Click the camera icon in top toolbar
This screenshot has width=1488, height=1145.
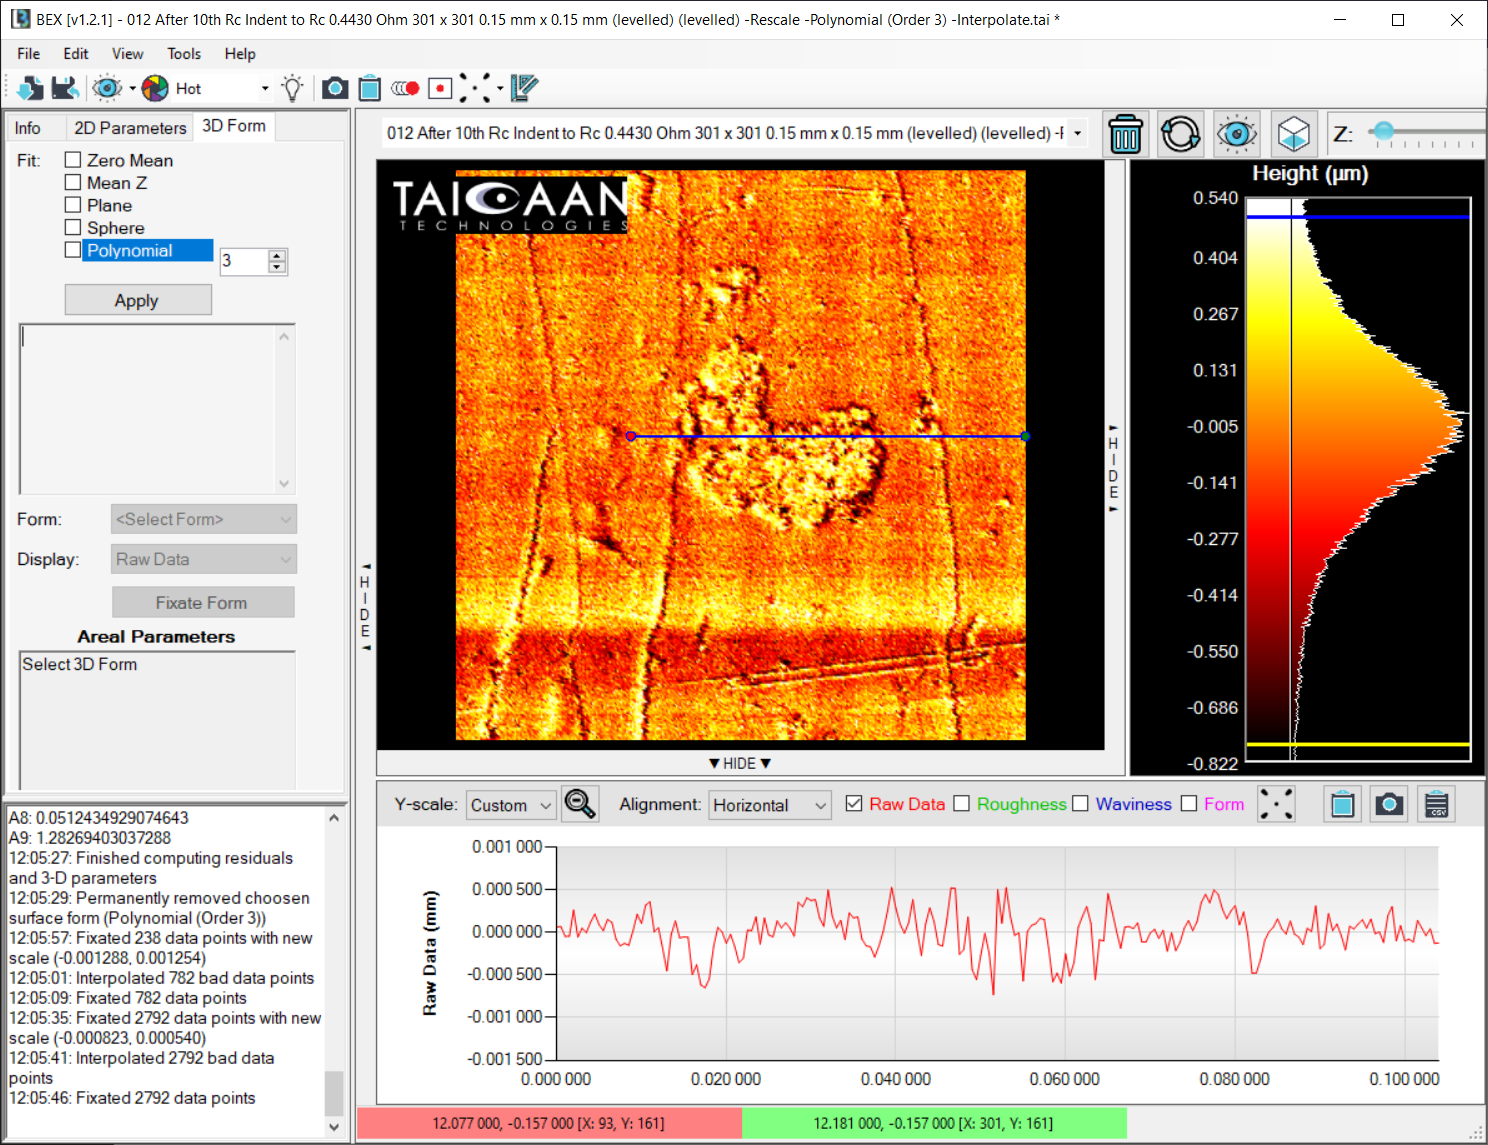click(x=334, y=89)
